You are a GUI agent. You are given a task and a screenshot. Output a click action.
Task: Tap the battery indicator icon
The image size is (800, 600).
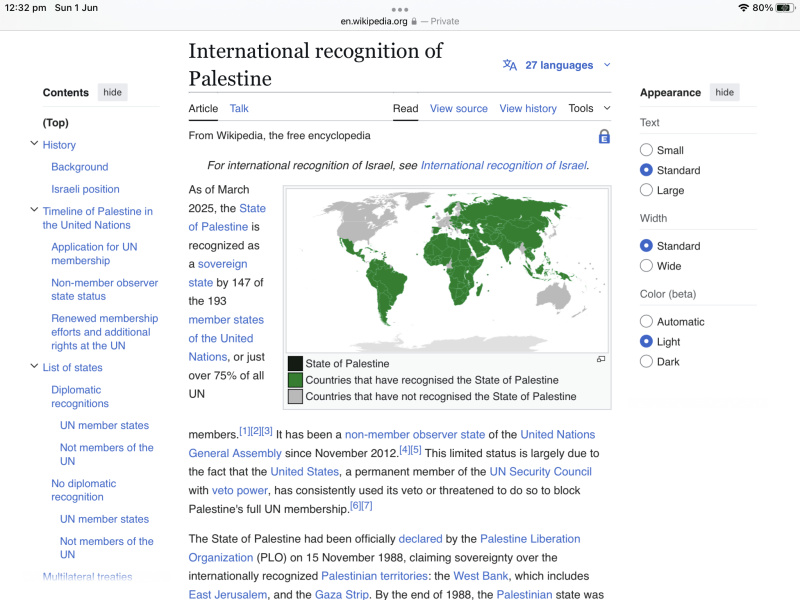point(784,8)
